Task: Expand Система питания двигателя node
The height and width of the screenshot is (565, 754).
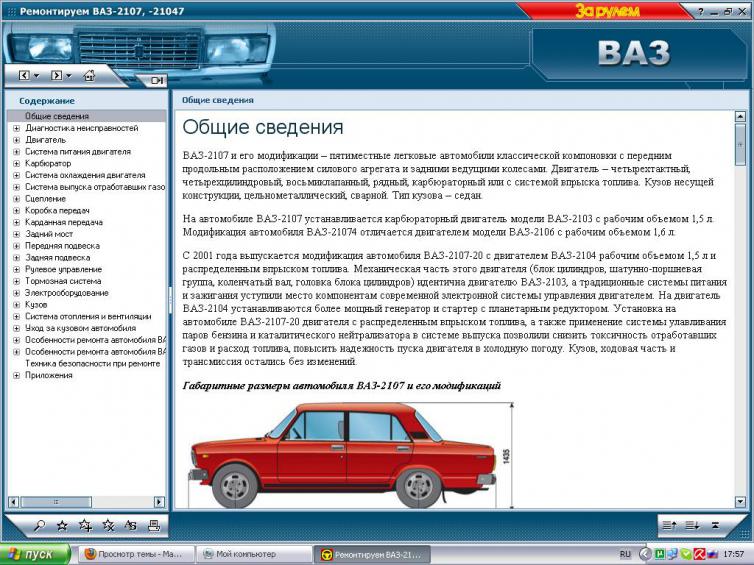Action: pyautogui.click(x=16, y=152)
